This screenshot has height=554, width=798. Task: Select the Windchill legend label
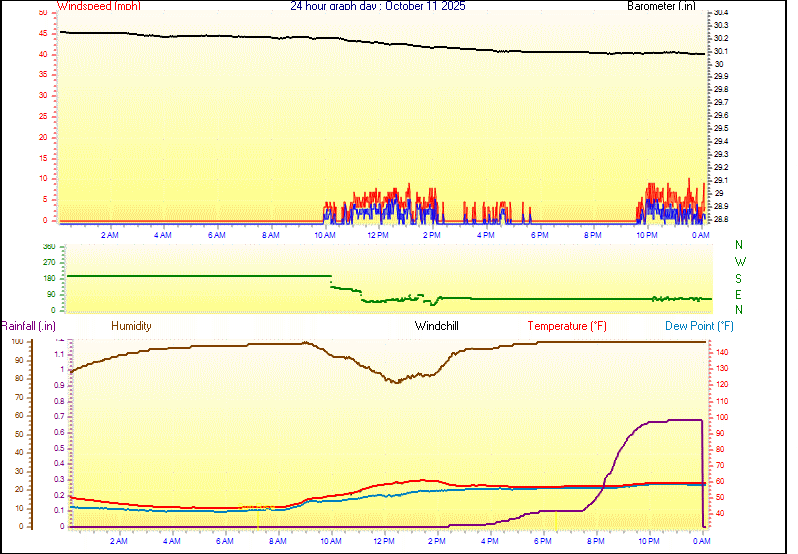coord(441,326)
